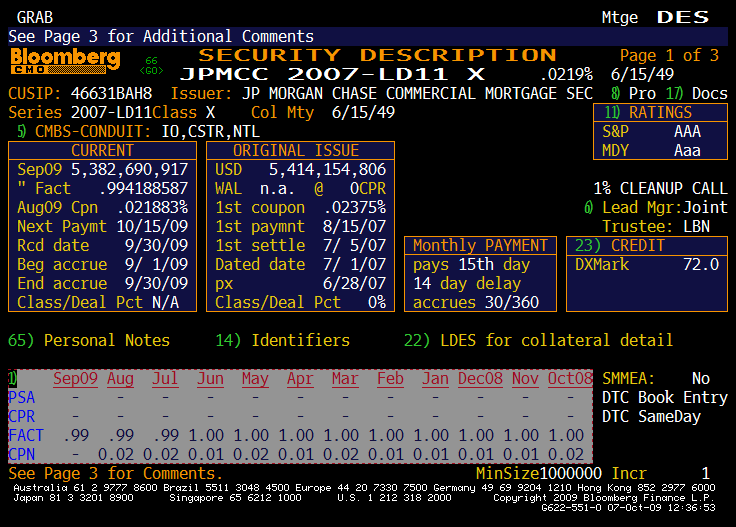Click the Trustee value LBN

[x=696, y=226]
